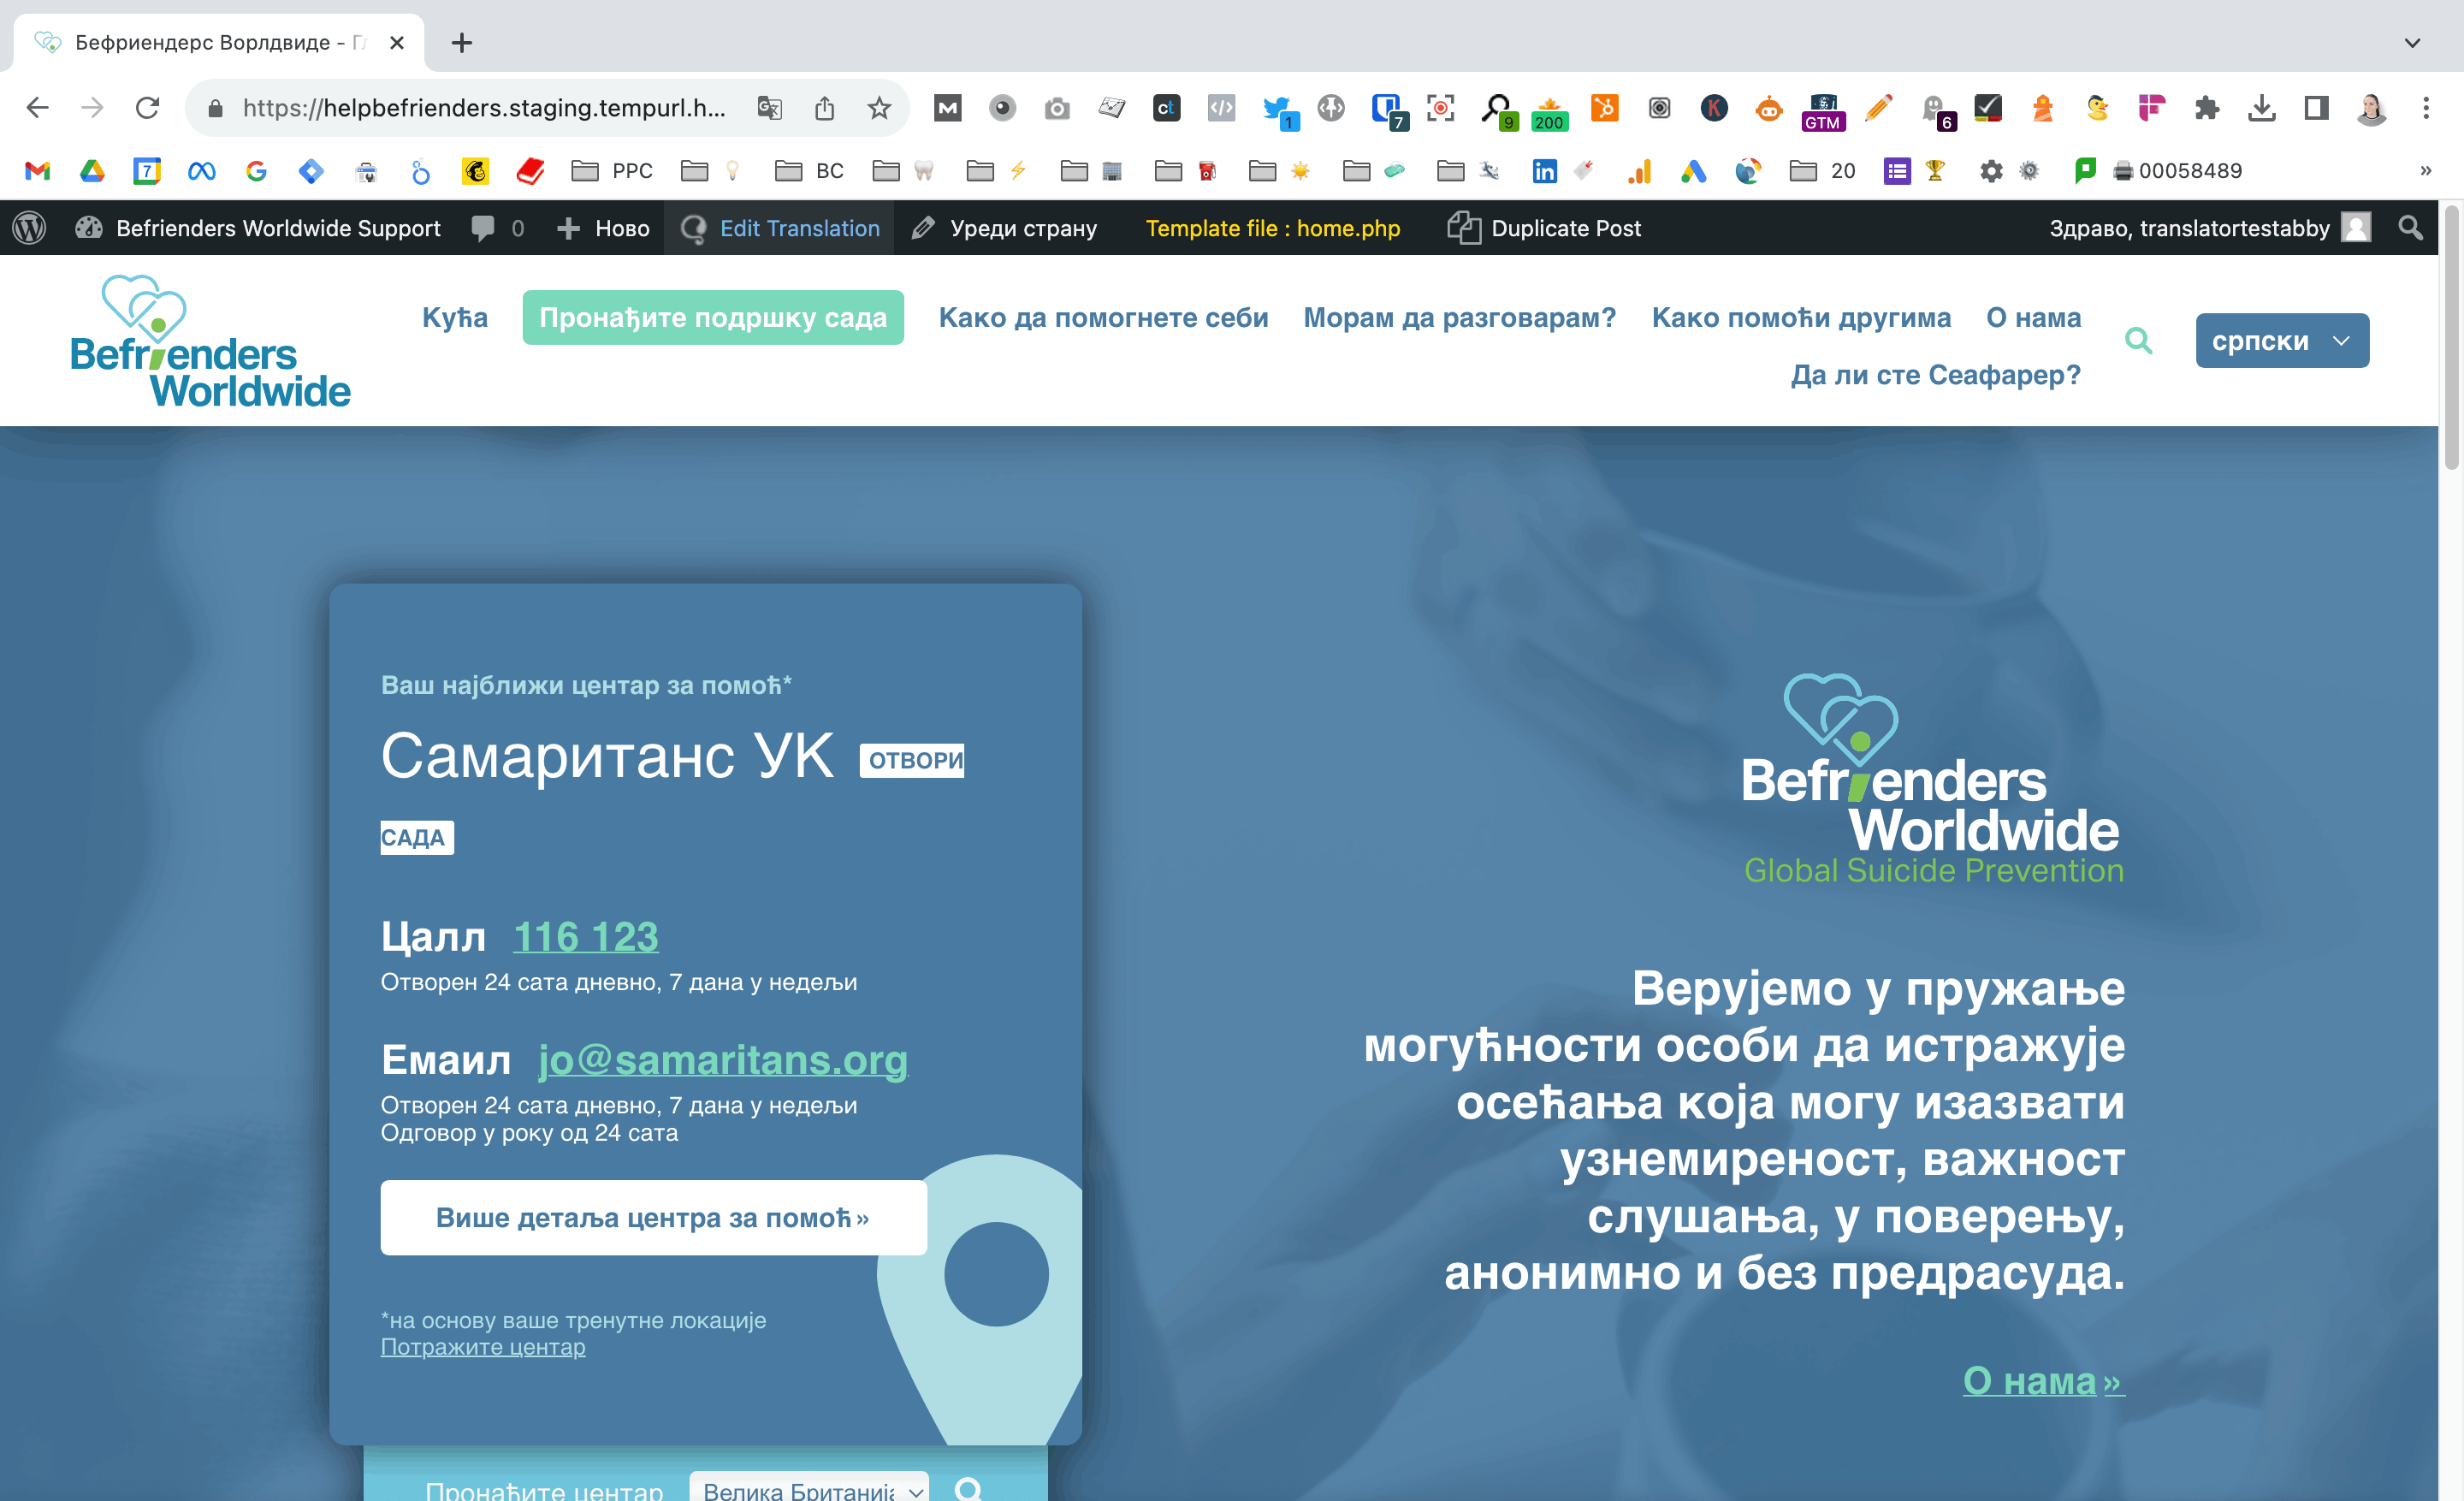Open the Chrome three-dot menu

pos(2426,108)
